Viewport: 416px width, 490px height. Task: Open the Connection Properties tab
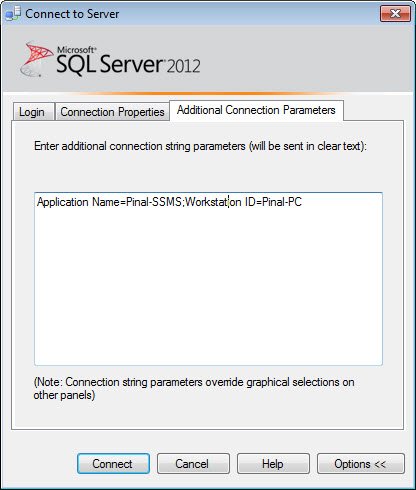click(x=112, y=112)
